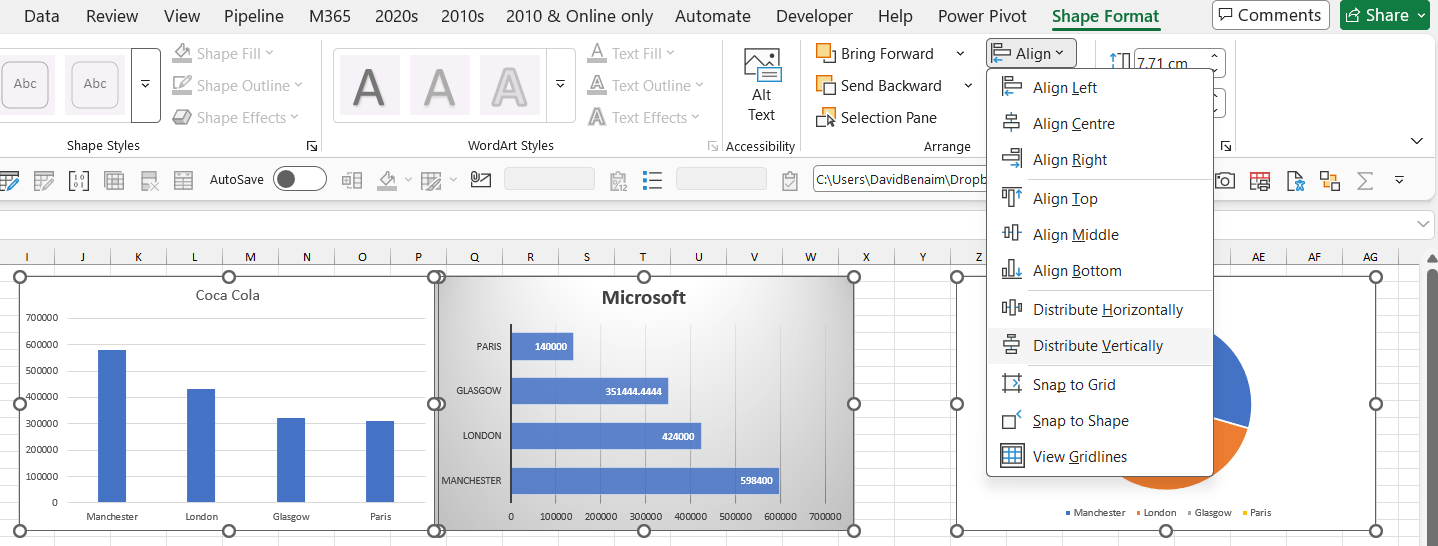Click the camera icon in Quick Access Toolbar
This screenshot has height=546, width=1438.
(1225, 180)
